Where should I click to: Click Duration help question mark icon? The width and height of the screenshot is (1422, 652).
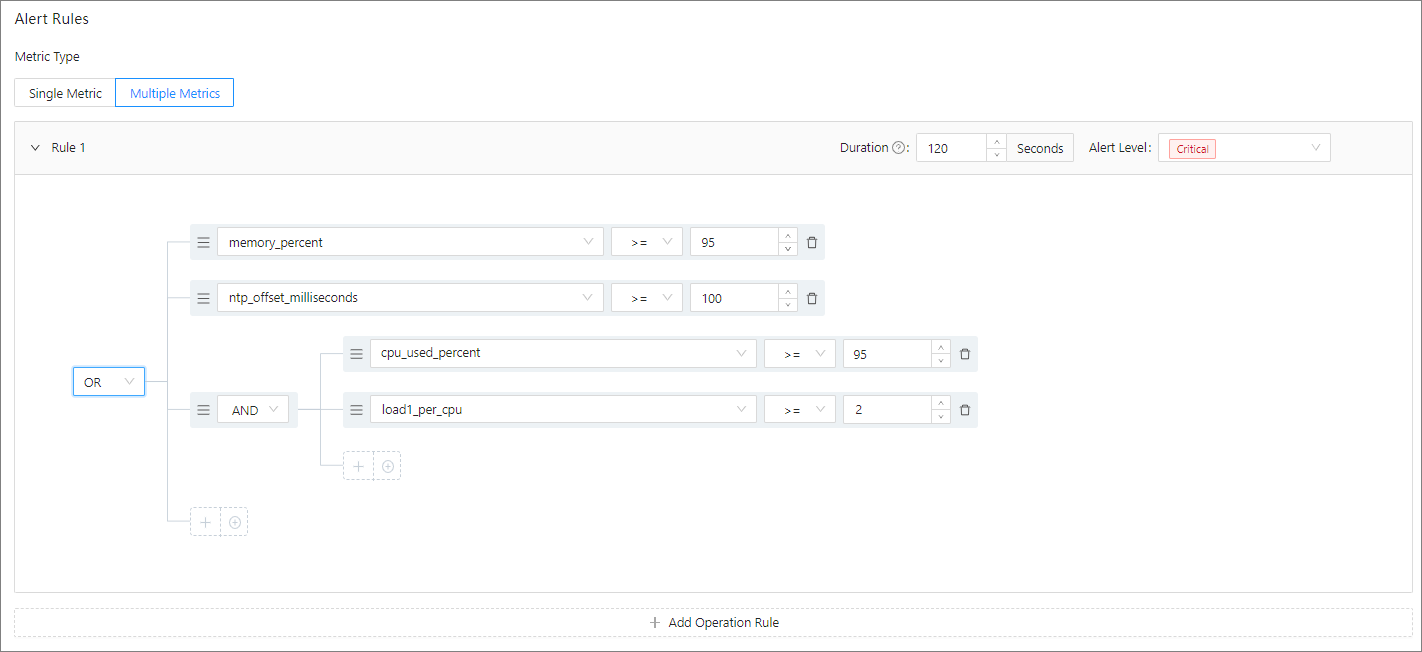[898, 148]
